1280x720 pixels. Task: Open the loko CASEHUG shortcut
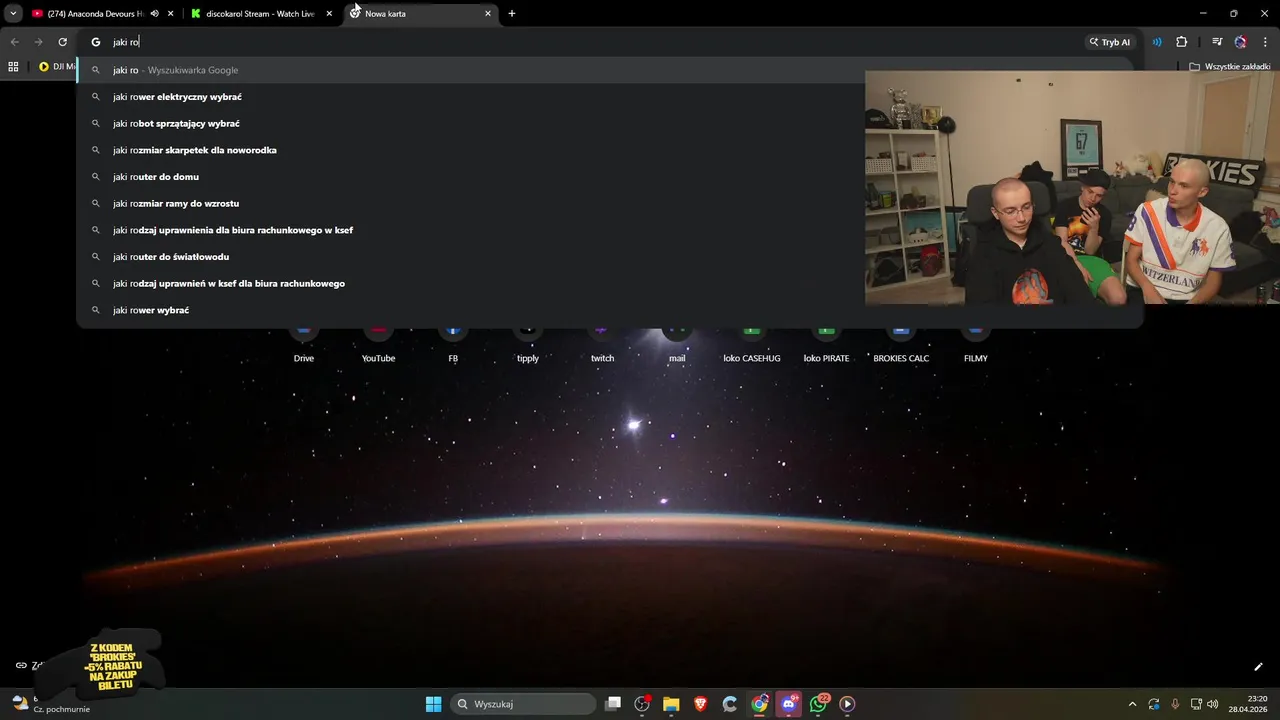(752, 344)
